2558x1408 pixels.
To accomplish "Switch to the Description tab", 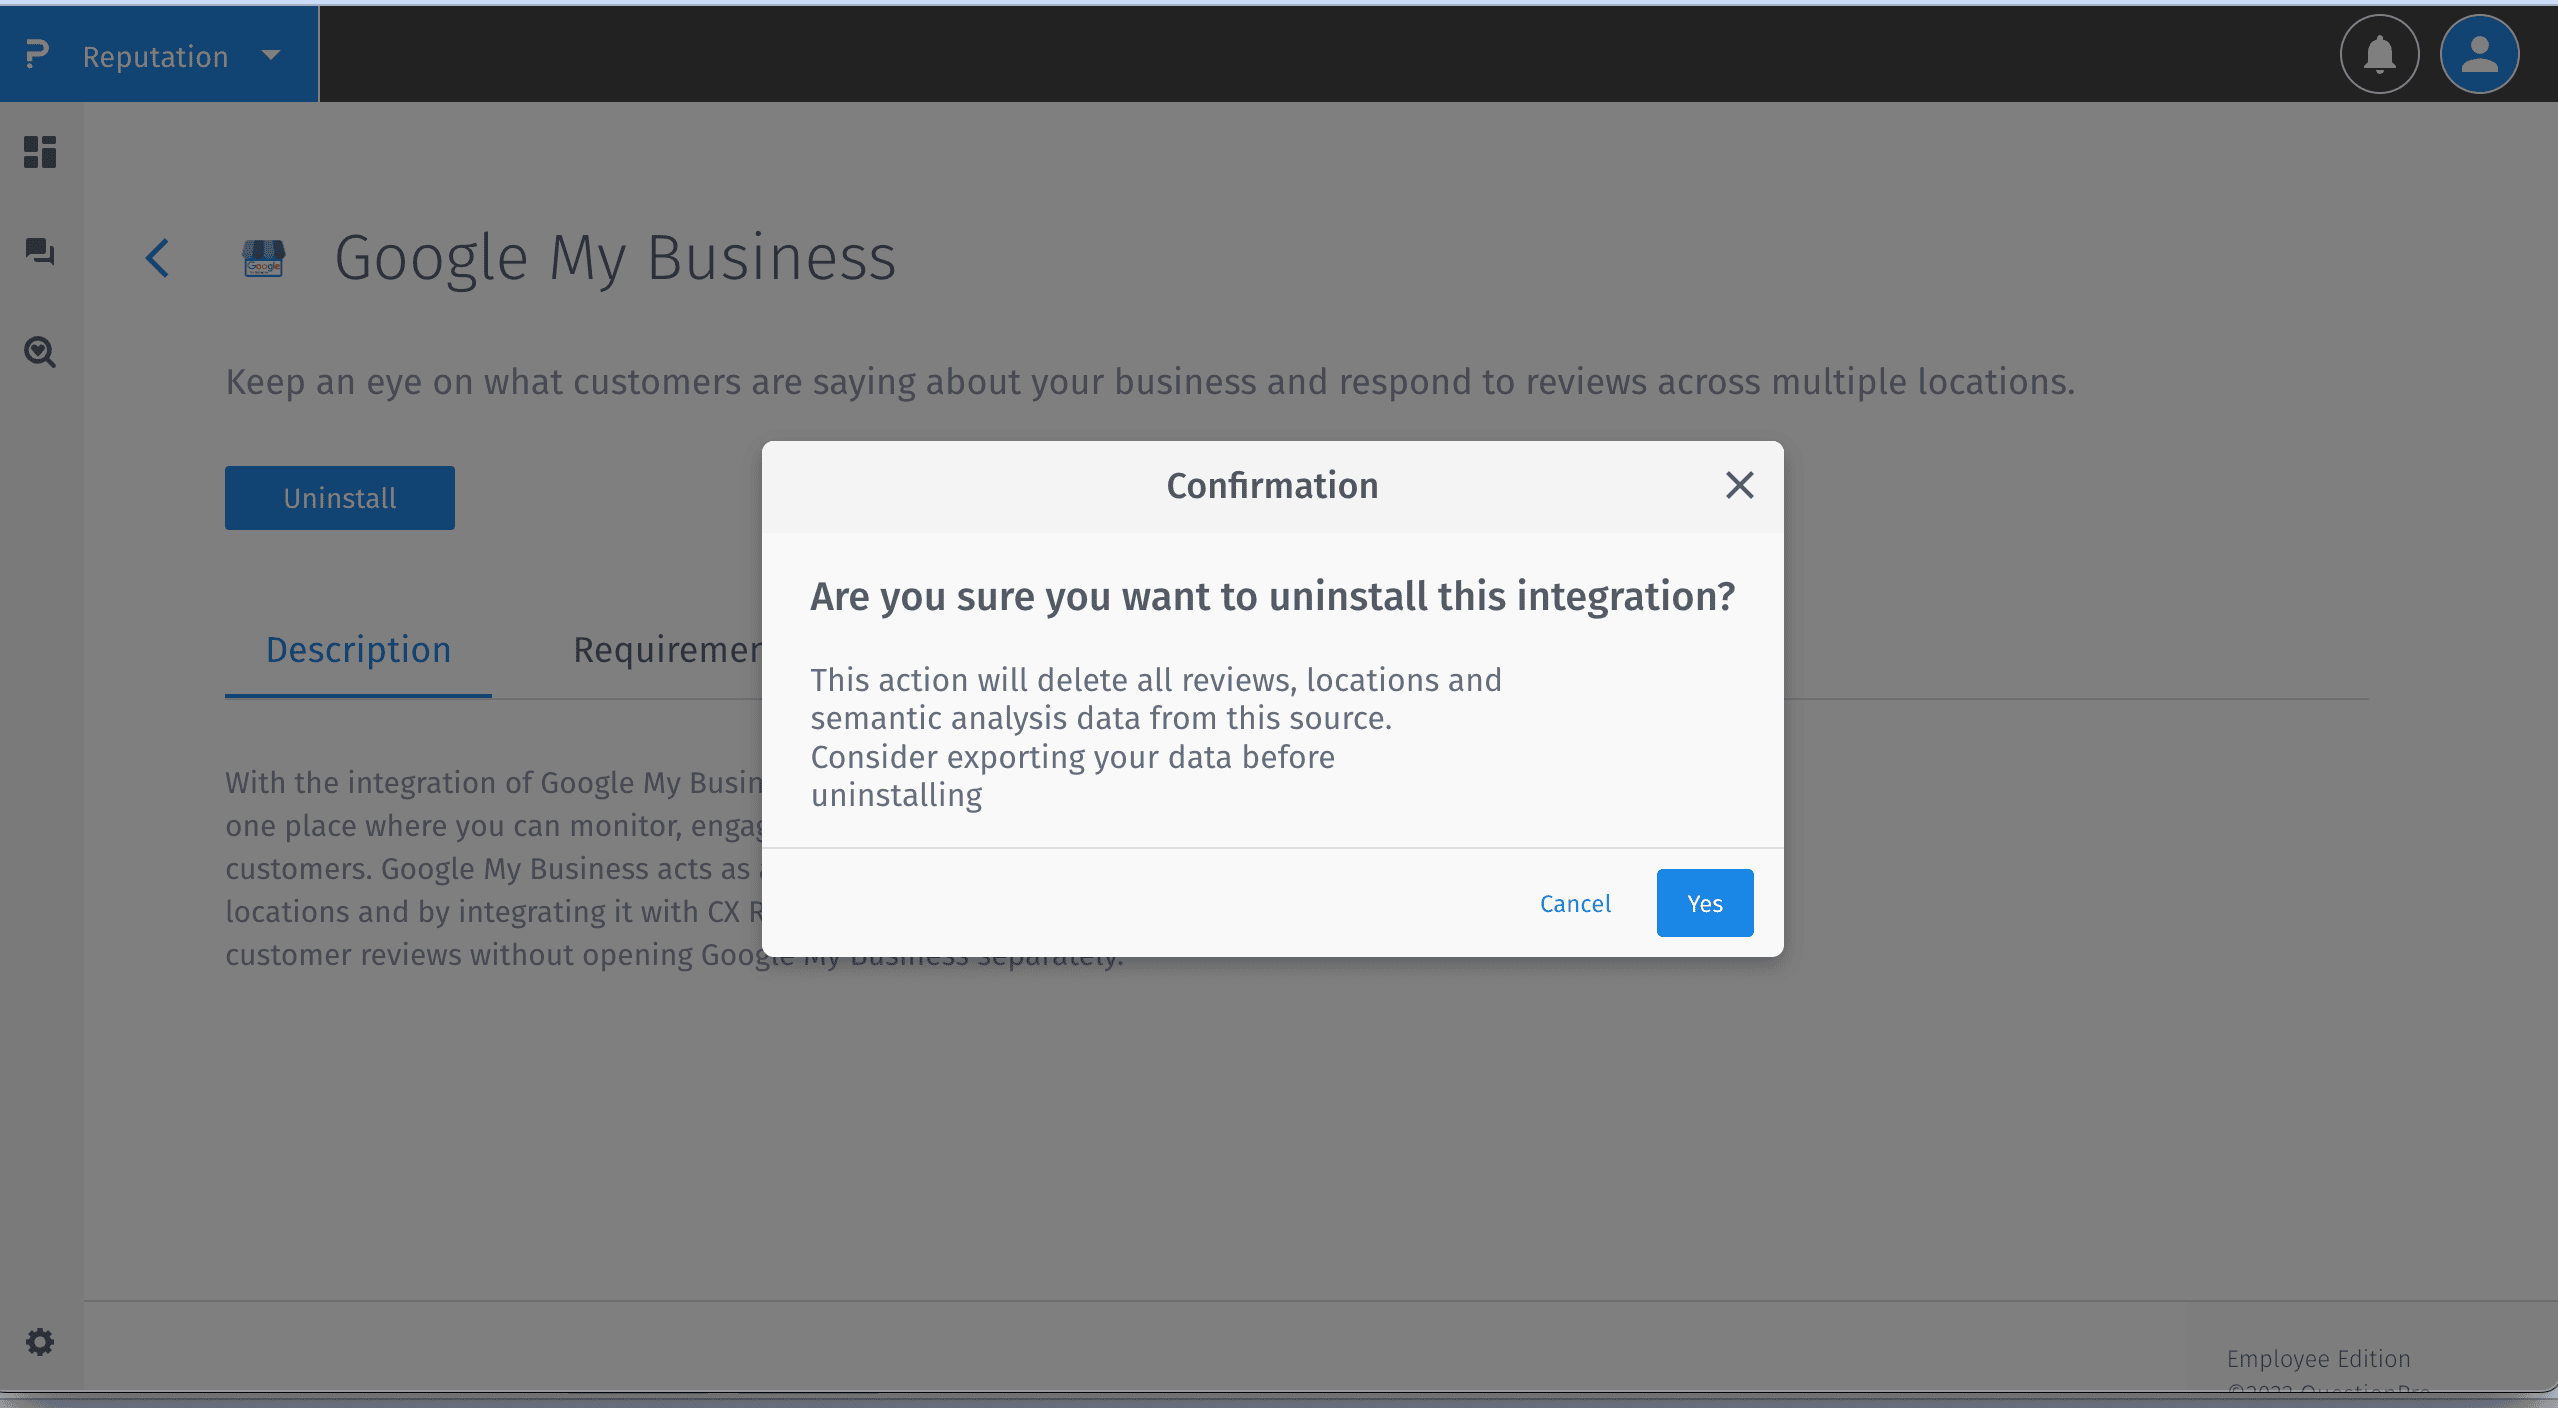I will (357, 649).
